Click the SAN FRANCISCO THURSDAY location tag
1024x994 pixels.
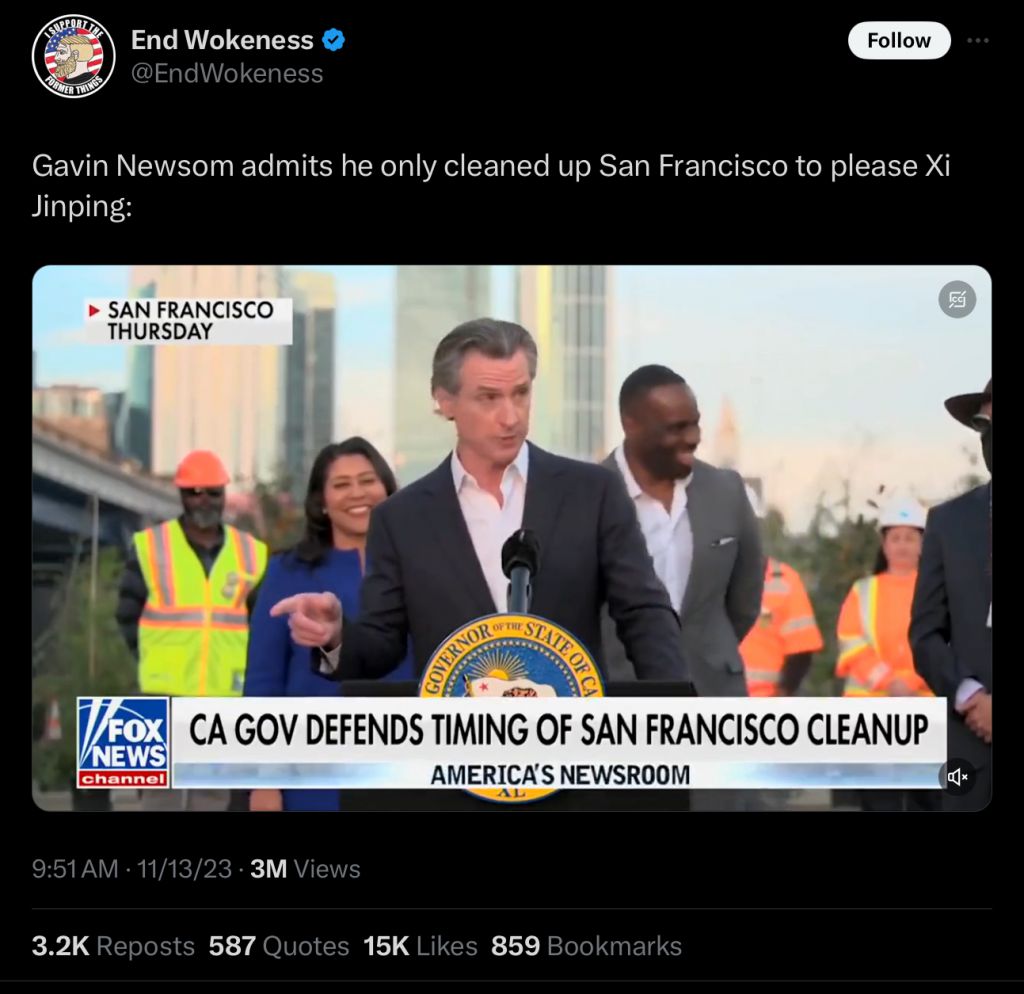[188, 321]
